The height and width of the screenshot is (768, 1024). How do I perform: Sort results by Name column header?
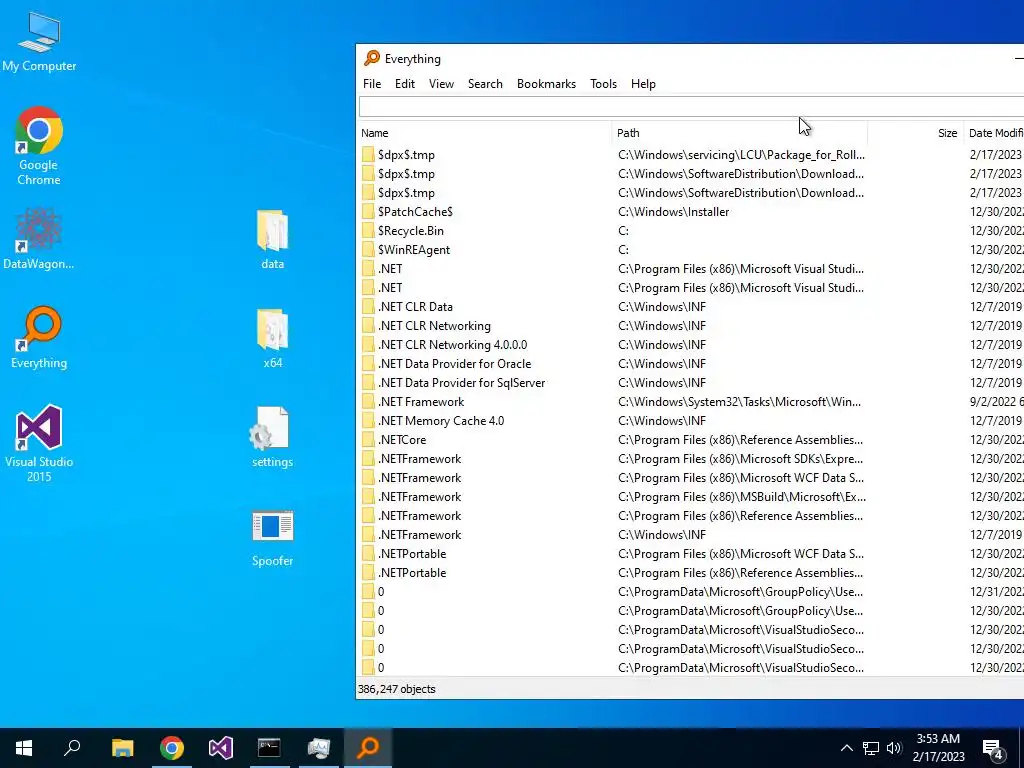pyautogui.click(x=485, y=133)
